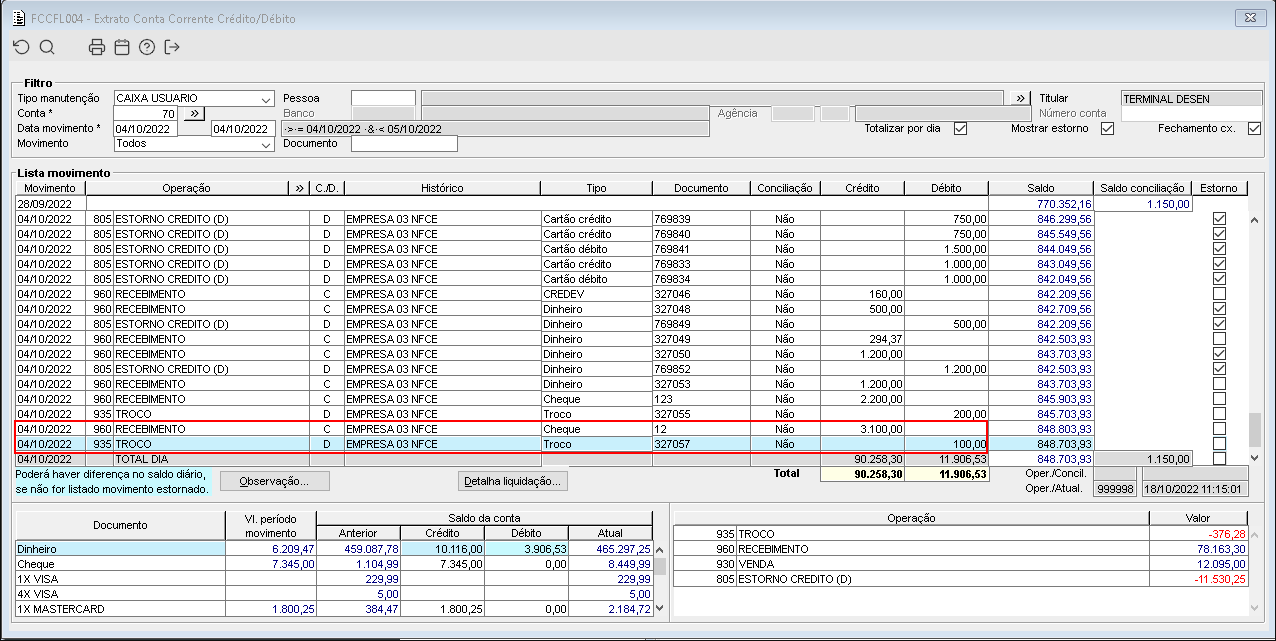This screenshot has height=641, width=1276.
Task: Click the undo/refresh arrow toolbar icon
Action: pos(21,47)
